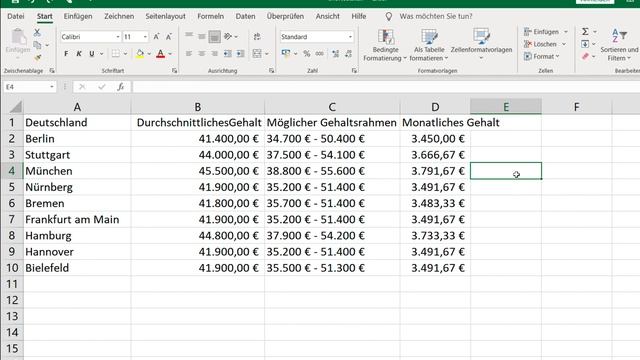Enable wrap text (Textumbruch) icon

(x=257, y=37)
